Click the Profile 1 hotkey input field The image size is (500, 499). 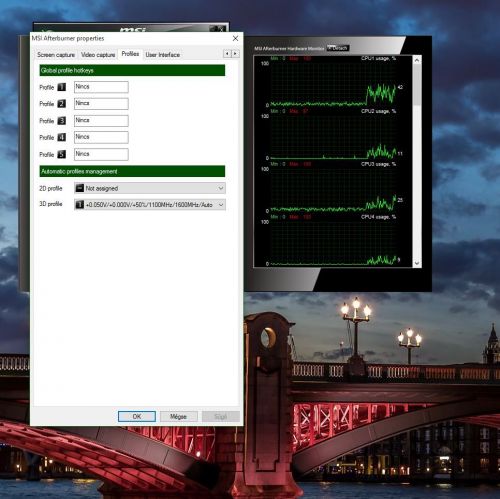pyautogui.click(x=101, y=87)
